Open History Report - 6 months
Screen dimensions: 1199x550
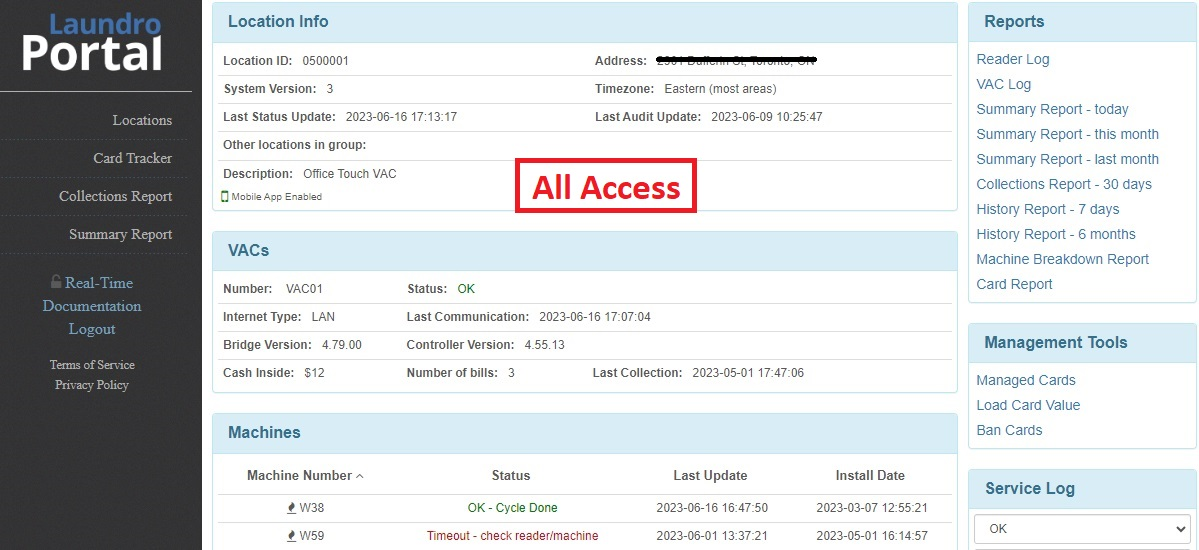pos(1056,234)
